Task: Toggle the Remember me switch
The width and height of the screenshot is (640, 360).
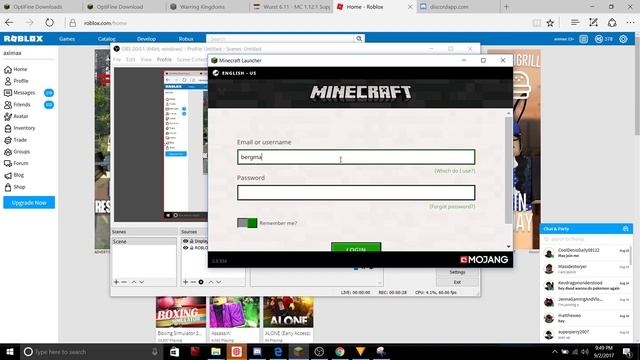Action: pos(247,223)
